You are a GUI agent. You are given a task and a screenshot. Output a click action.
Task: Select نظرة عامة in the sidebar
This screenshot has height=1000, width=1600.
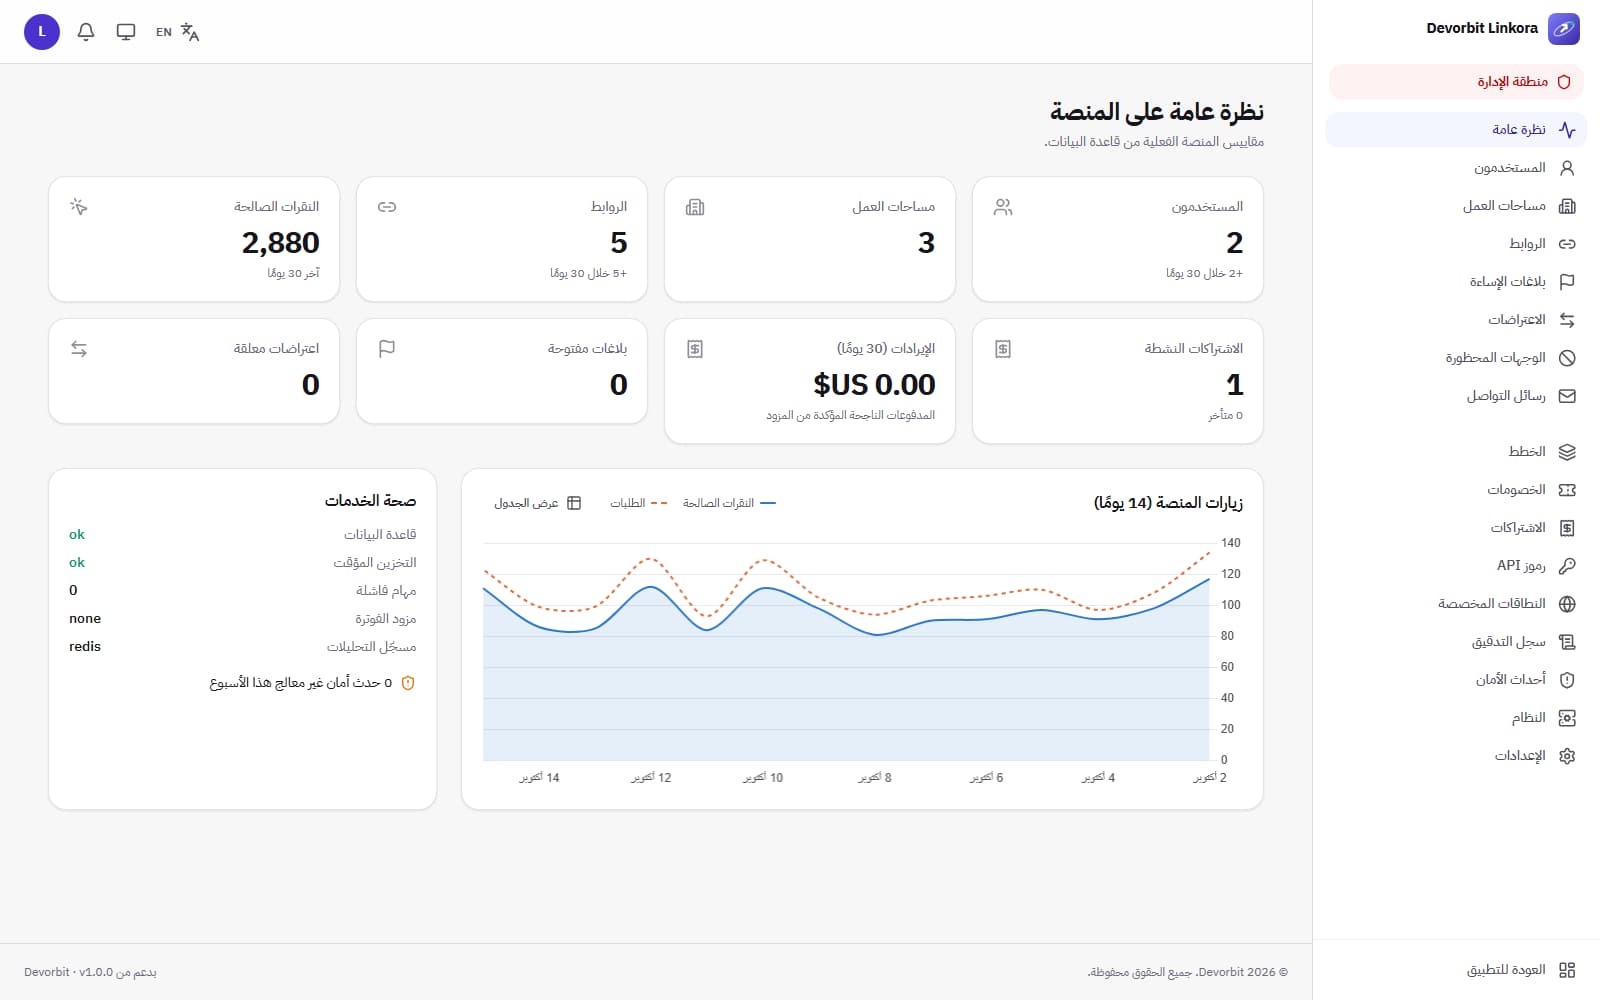[x=1456, y=130]
